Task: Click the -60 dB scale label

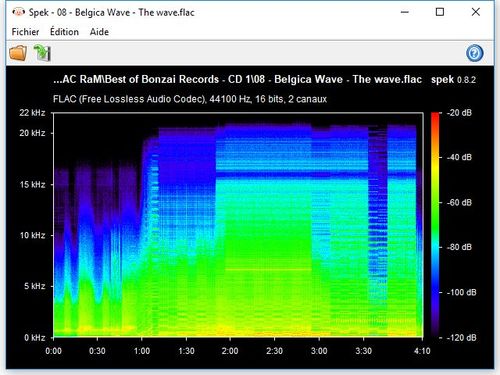Action: coord(459,202)
